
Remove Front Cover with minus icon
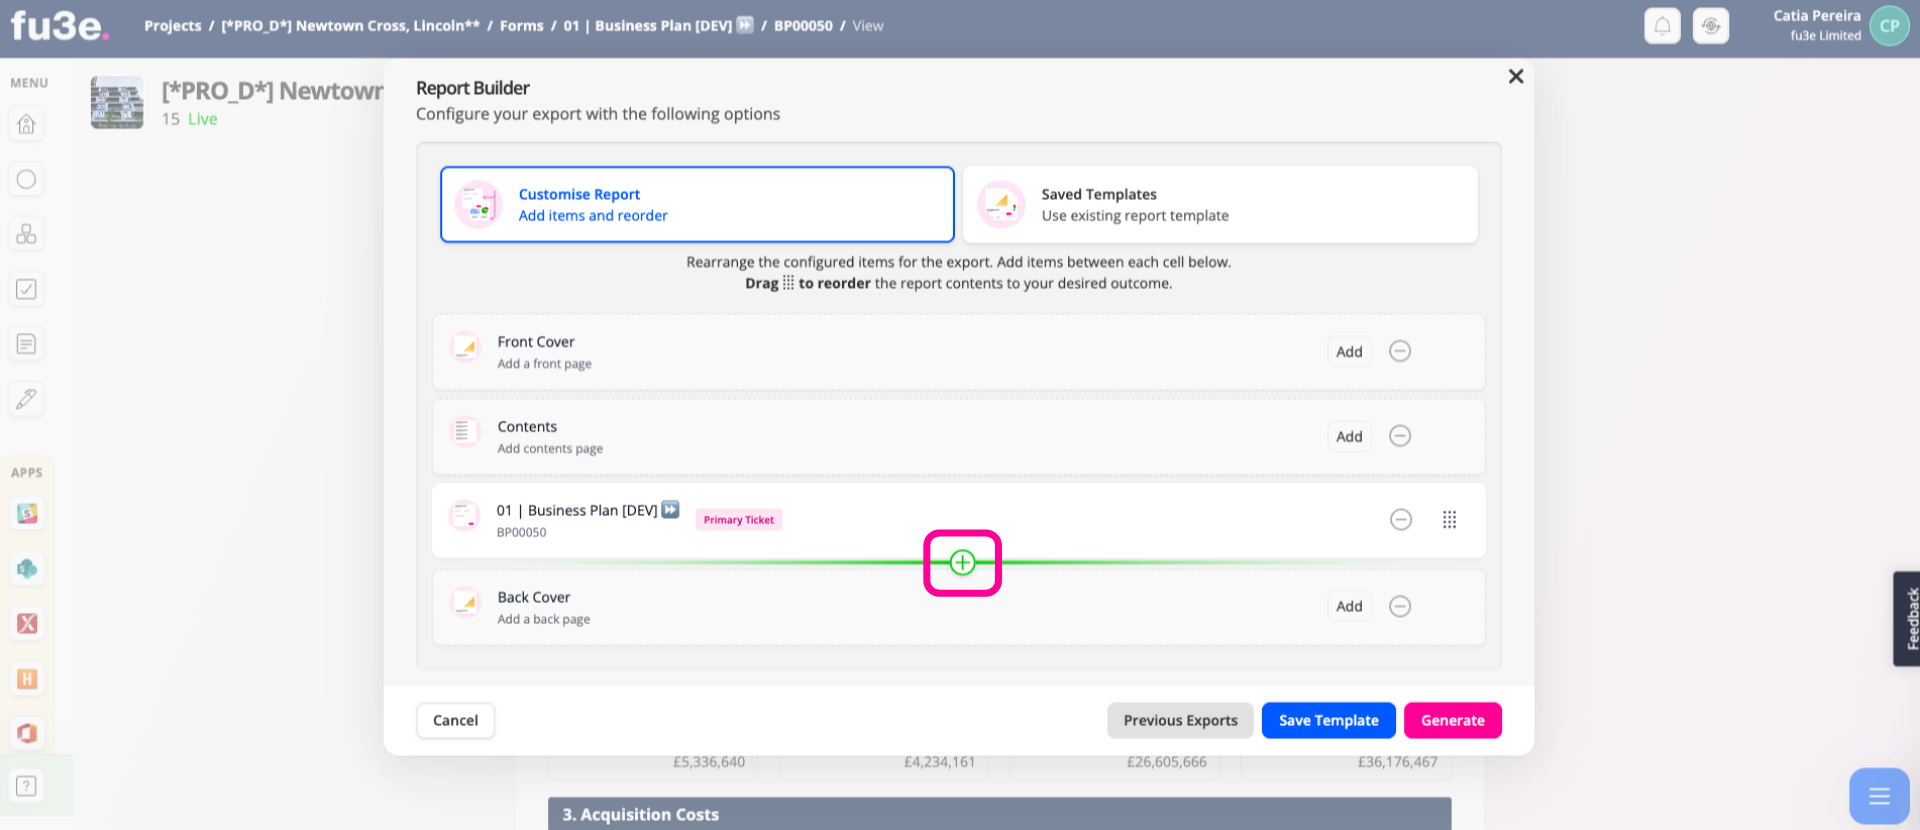[x=1400, y=351]
